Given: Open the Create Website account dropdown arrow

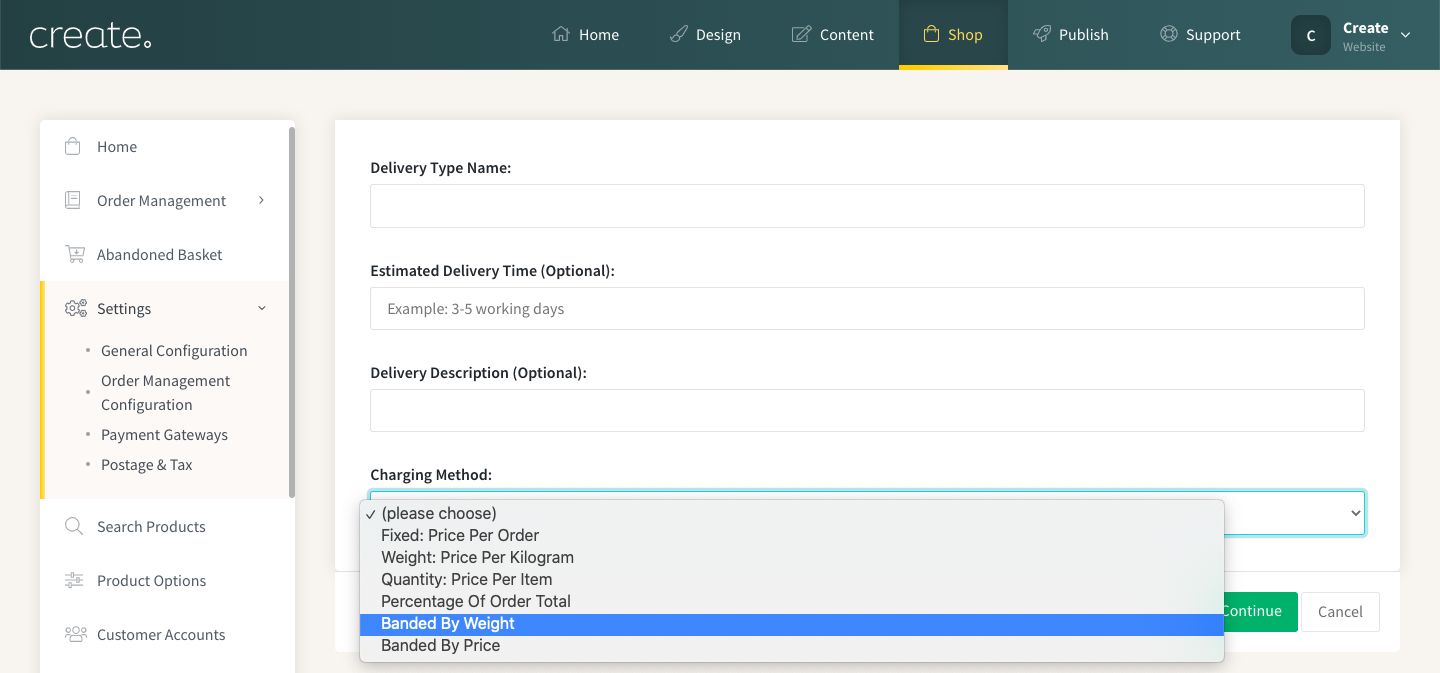Looking at the screenshot, I should pyautogui.click(x=1405, y=35).
